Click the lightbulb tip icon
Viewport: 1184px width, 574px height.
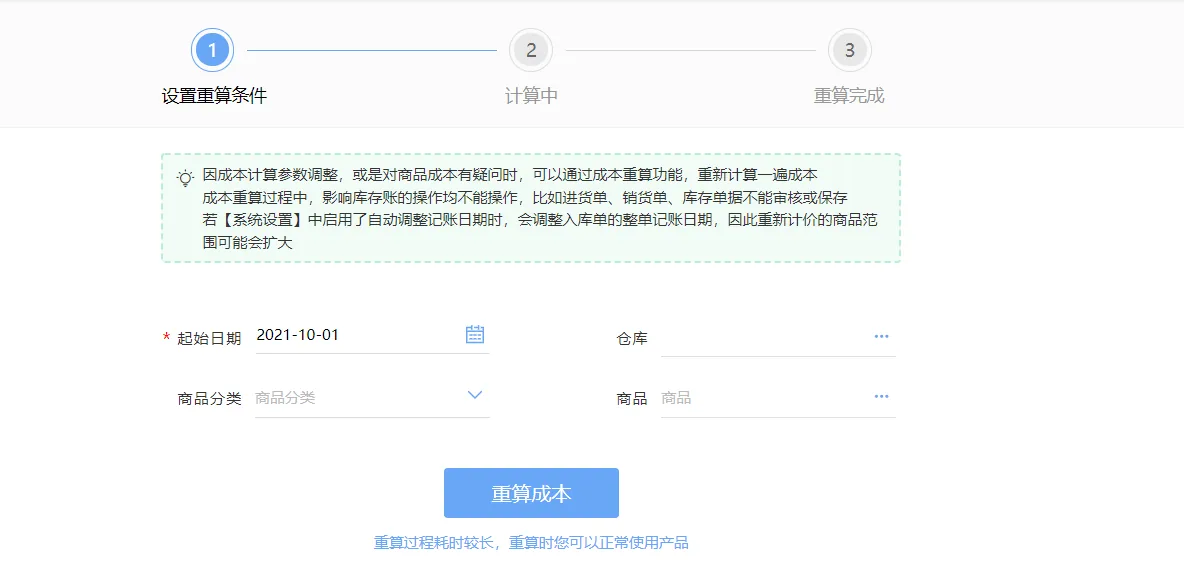[x=185, y=178]
